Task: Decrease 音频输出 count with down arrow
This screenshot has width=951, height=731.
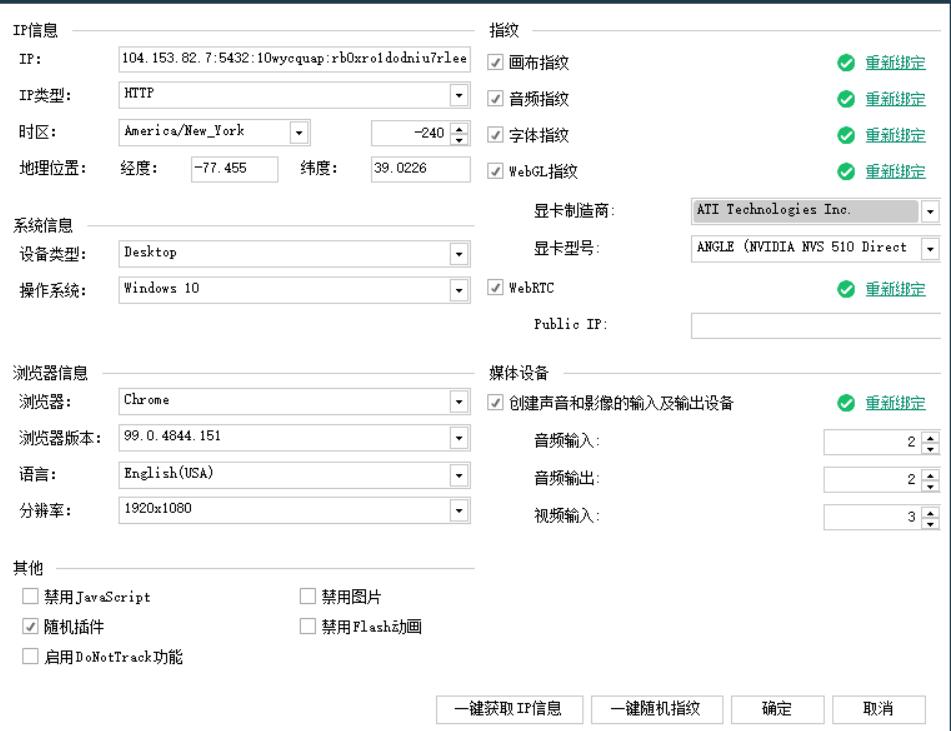Action: (x=930, y=486)
